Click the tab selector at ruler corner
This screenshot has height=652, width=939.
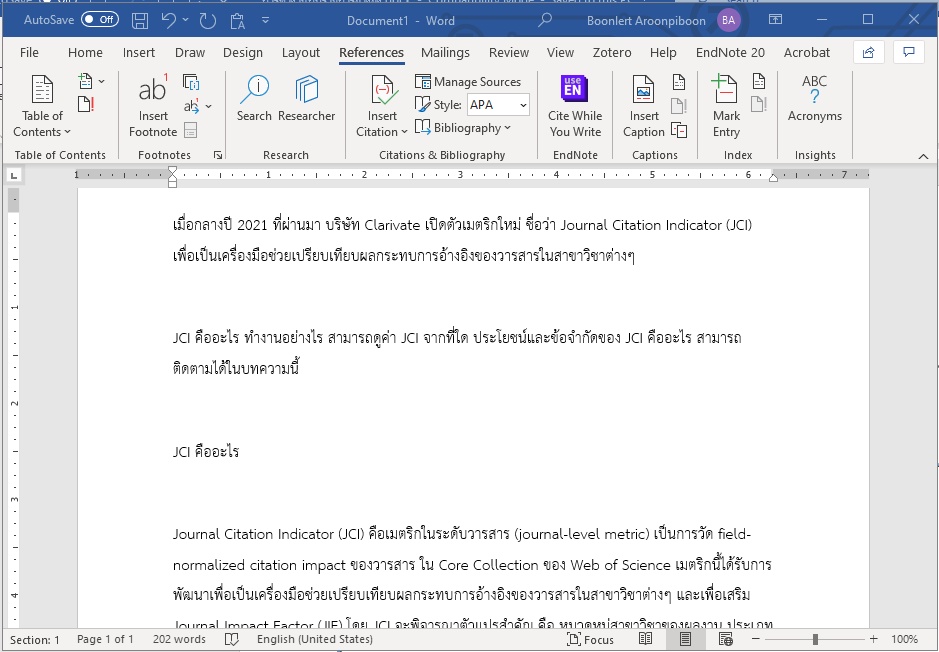point(14,175)
